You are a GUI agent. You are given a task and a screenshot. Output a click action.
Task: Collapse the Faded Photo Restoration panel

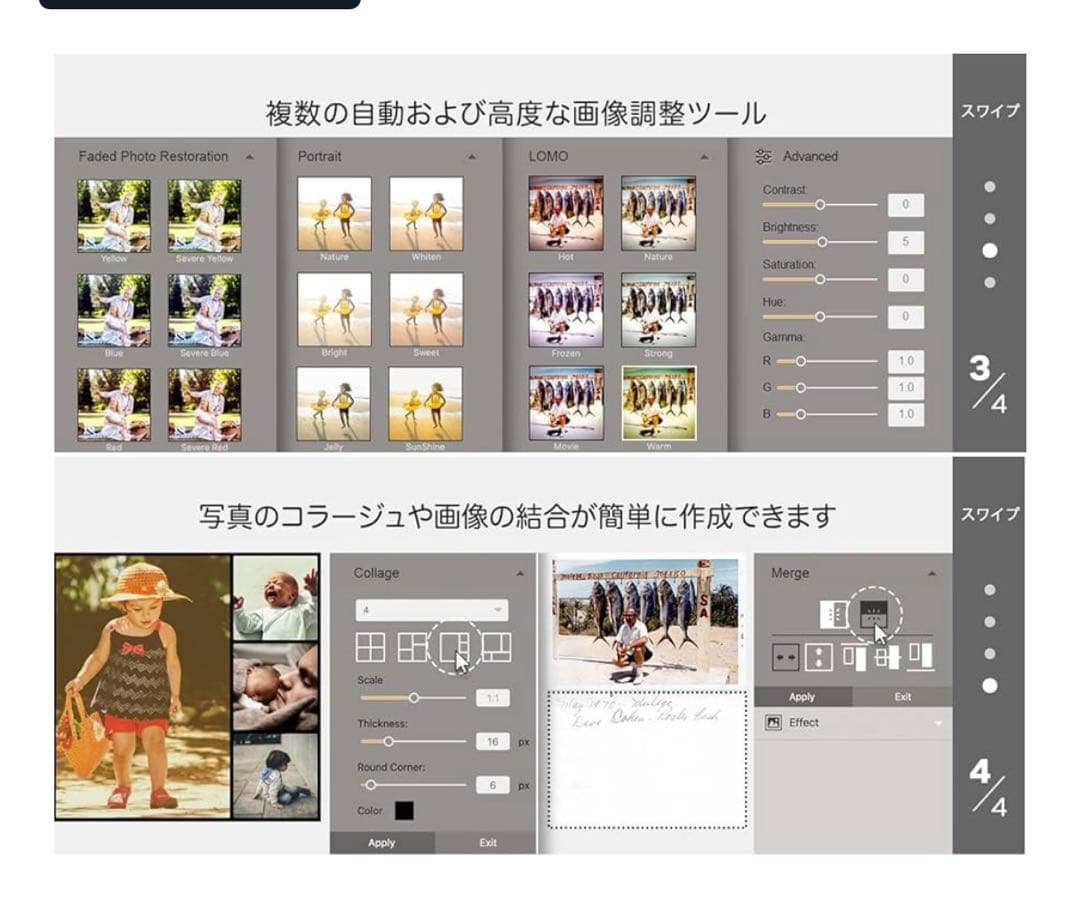click(249, 157)
